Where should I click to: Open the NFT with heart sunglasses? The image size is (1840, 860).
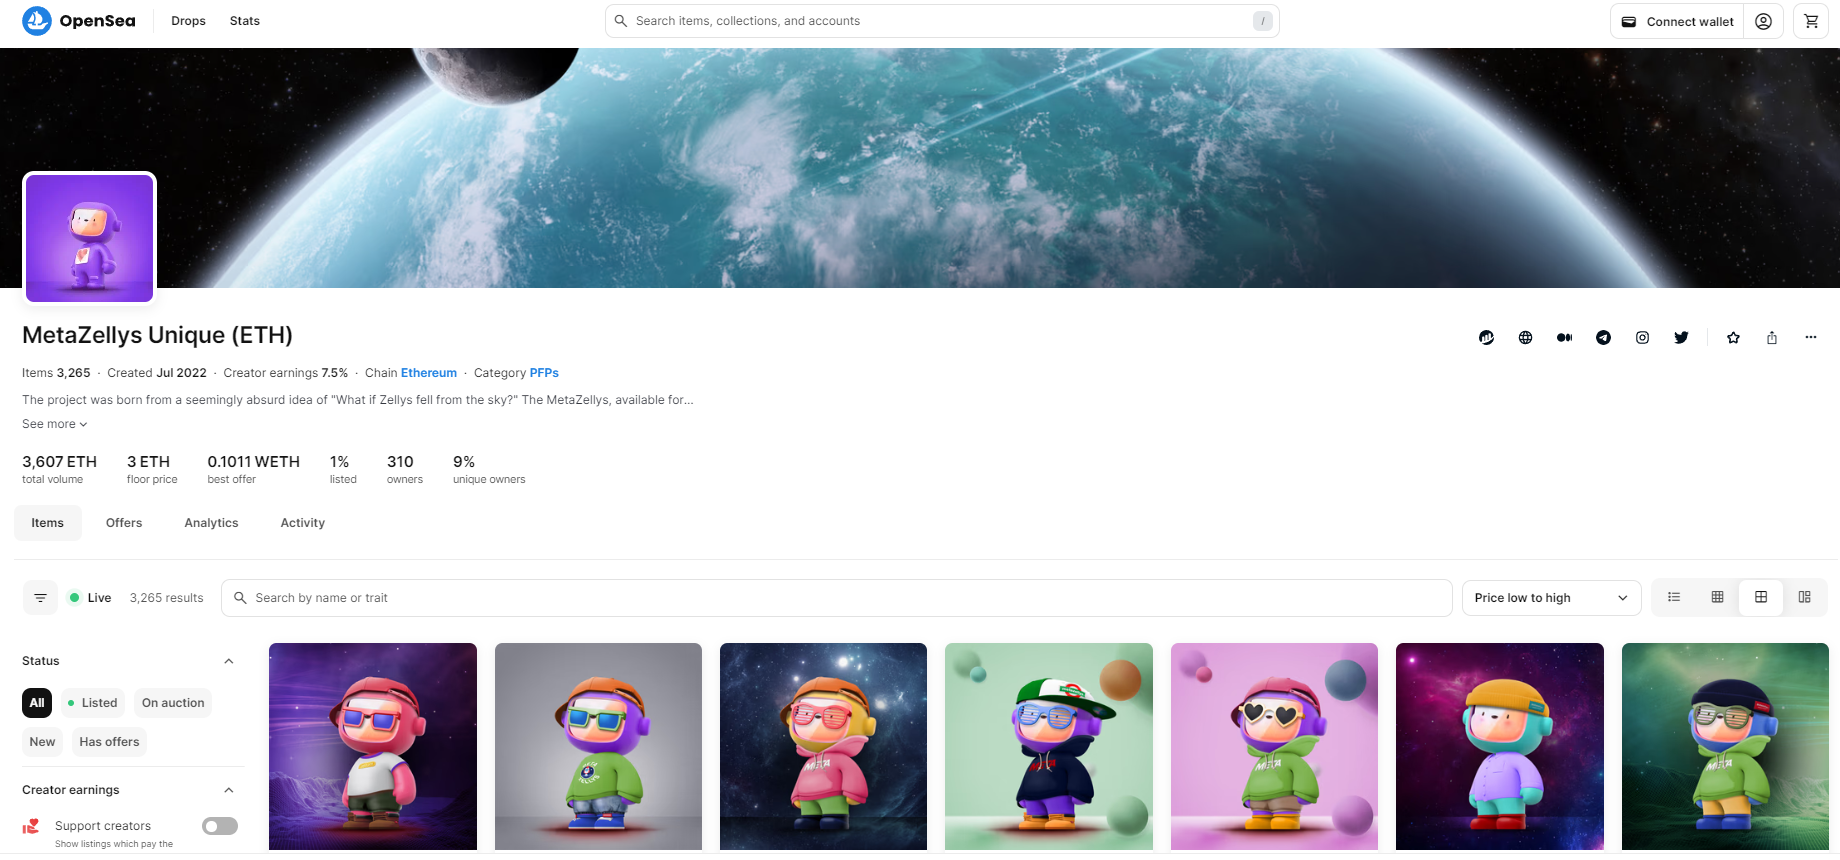1274,747
